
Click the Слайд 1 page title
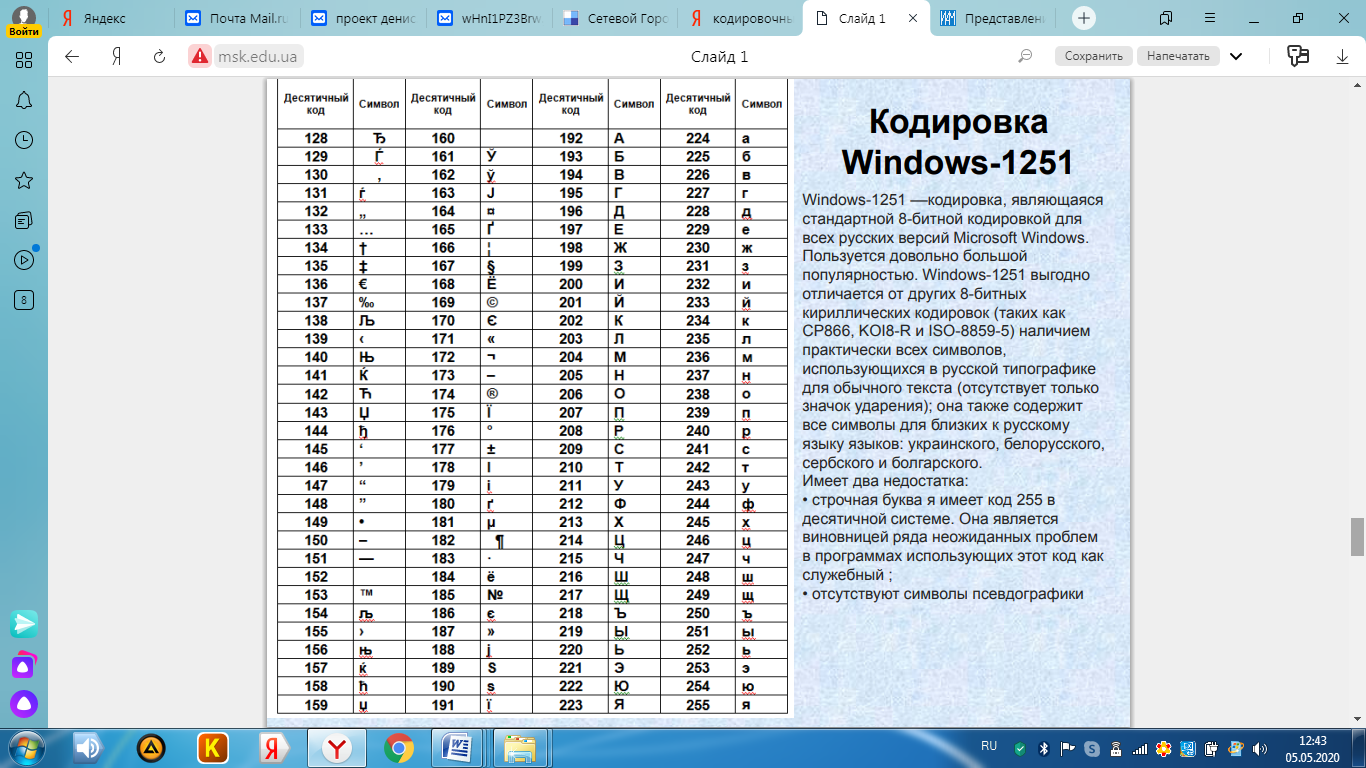(719, 56)
